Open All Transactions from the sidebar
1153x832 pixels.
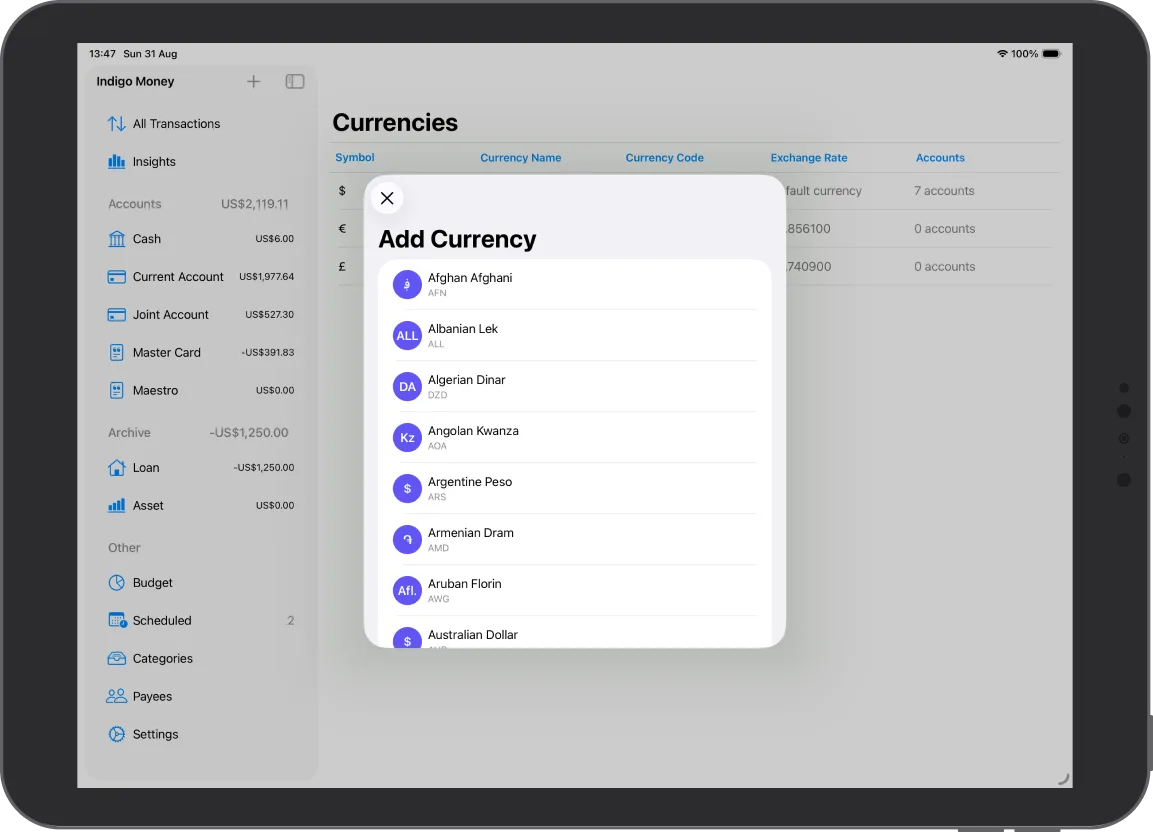point(176,124)
